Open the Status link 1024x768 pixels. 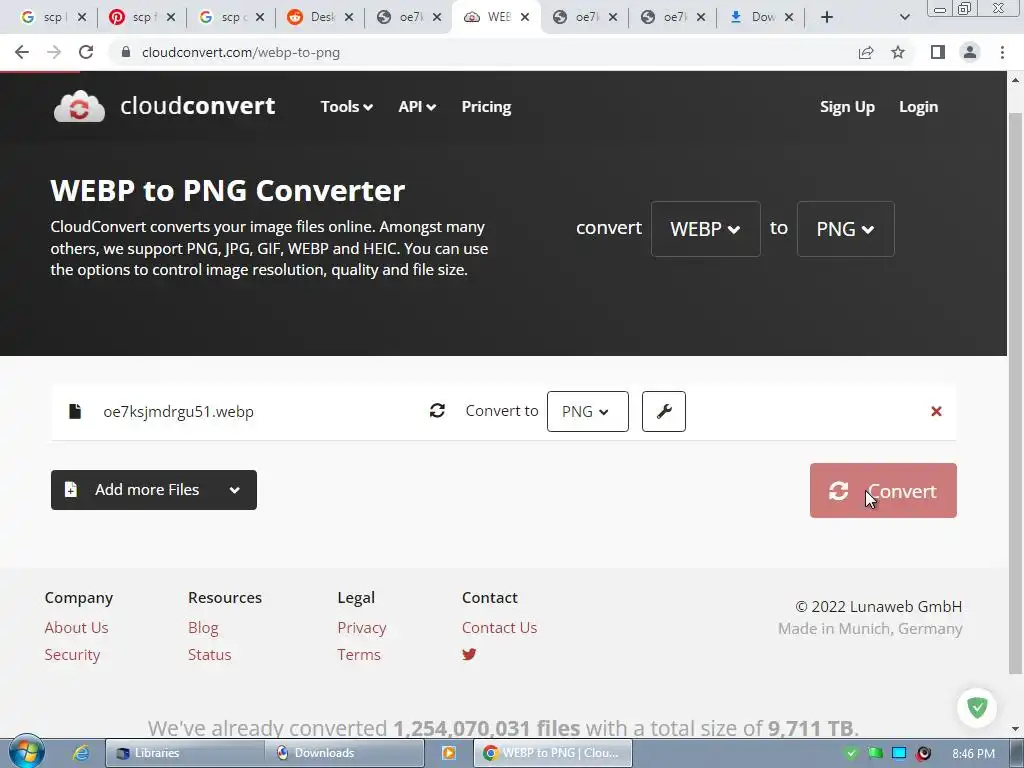[210, 654]
